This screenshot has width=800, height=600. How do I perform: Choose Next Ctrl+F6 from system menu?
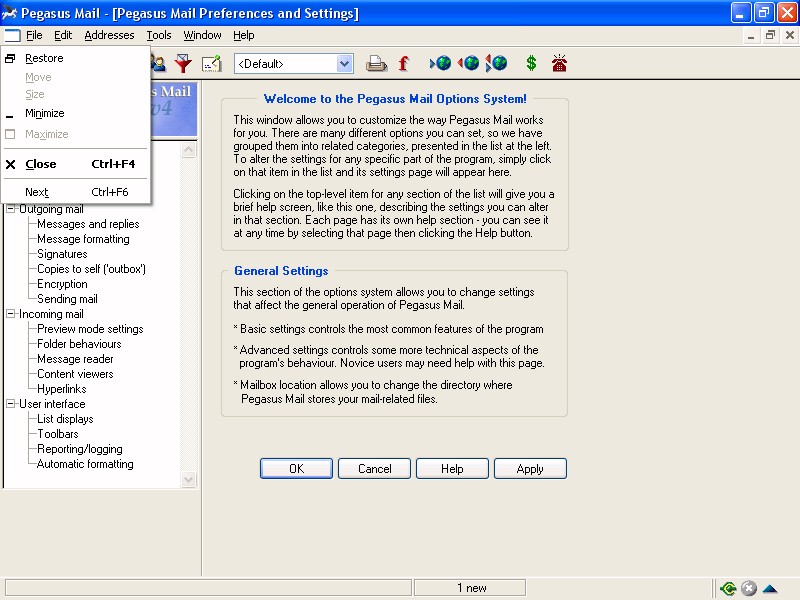tap(76, 192)
